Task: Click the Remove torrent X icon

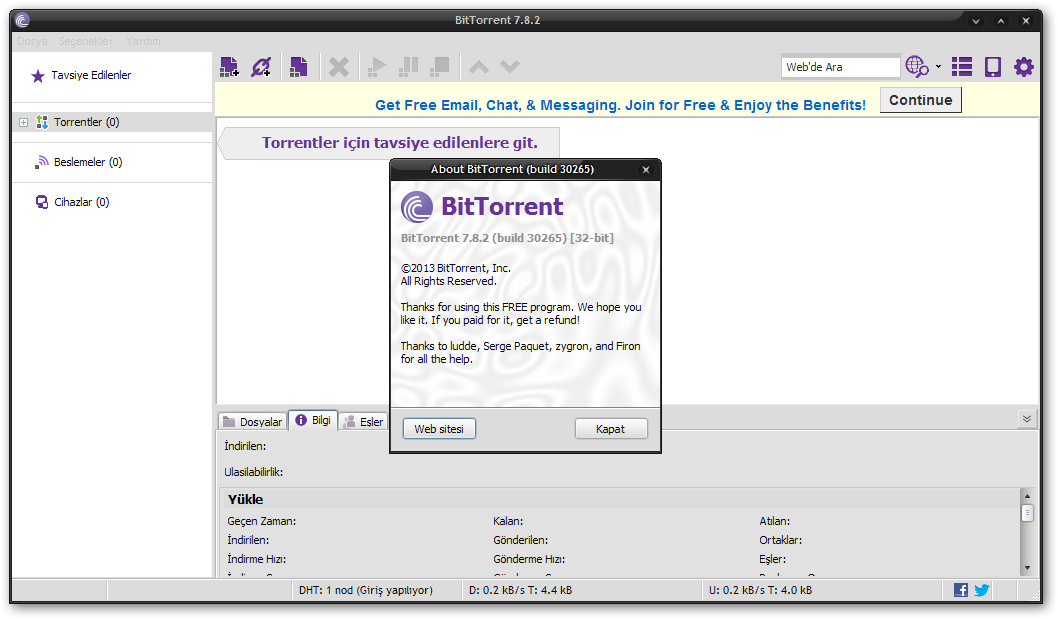Action: point(339,67)
